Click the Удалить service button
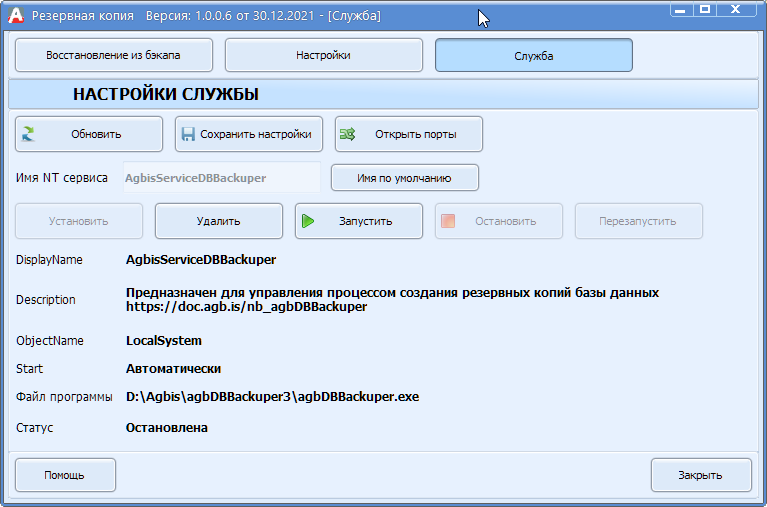 (219, 221)
